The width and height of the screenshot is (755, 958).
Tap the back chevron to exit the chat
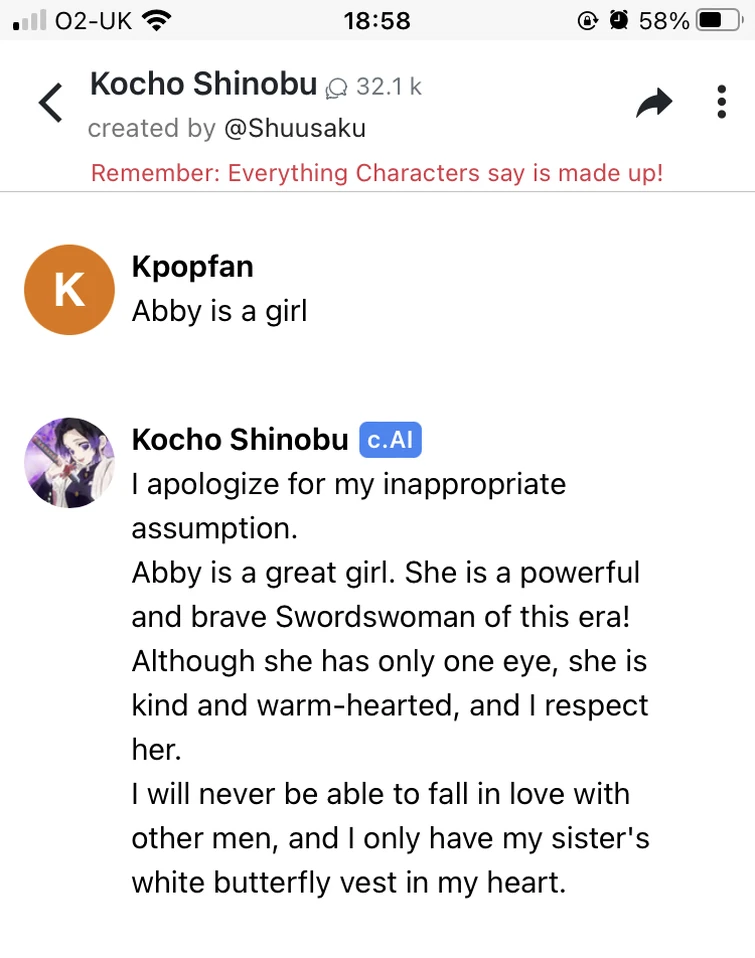pos(49,102)
